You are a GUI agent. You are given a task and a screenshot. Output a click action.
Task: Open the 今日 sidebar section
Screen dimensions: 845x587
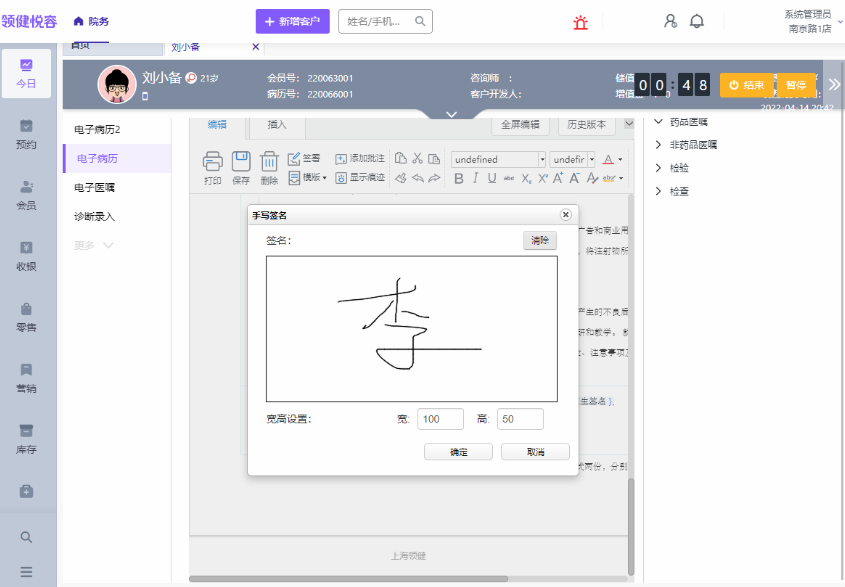pos(26,74)
